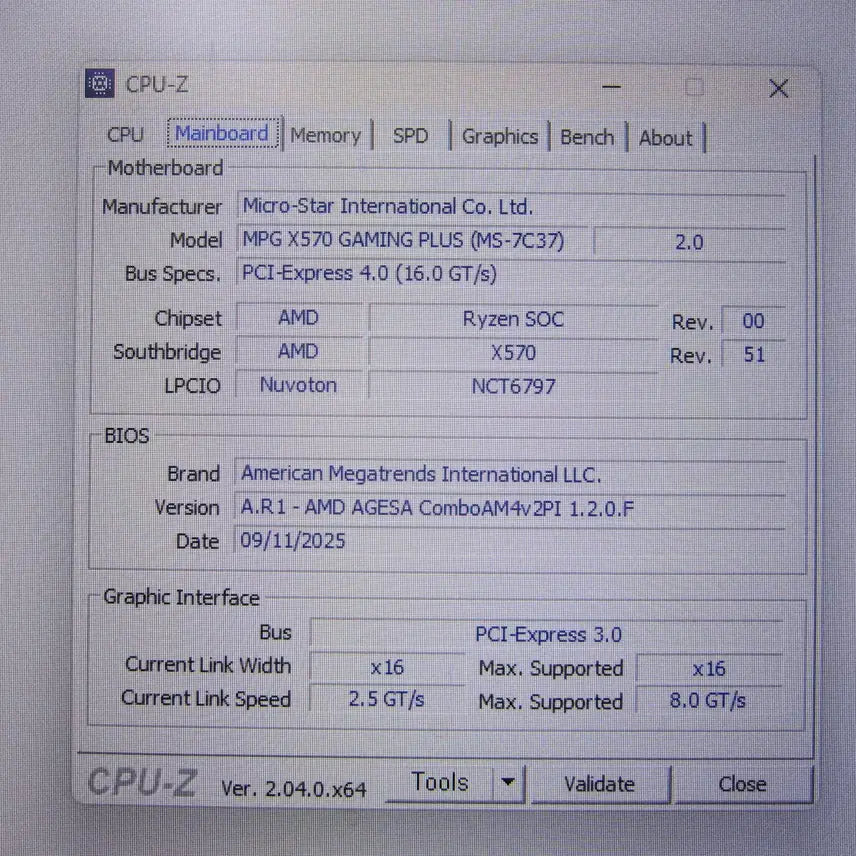Viewport: 856px width, 856px height.
Task: Click the Southbridge vendor AMD value
Action: click(298, 351)
